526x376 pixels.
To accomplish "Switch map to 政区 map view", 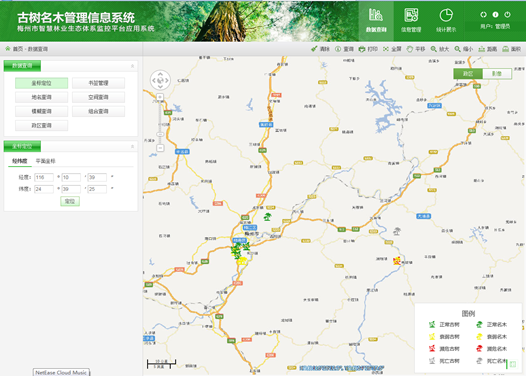I will [x=468, y=74].
